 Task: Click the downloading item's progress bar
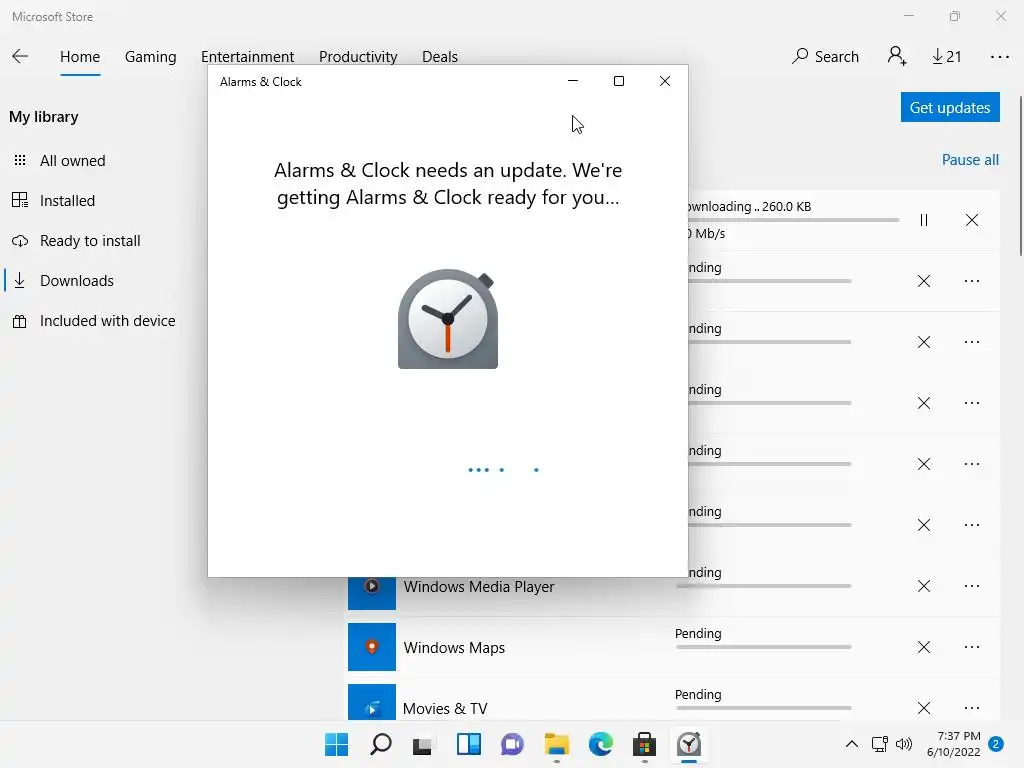click(x=793, y=220)
